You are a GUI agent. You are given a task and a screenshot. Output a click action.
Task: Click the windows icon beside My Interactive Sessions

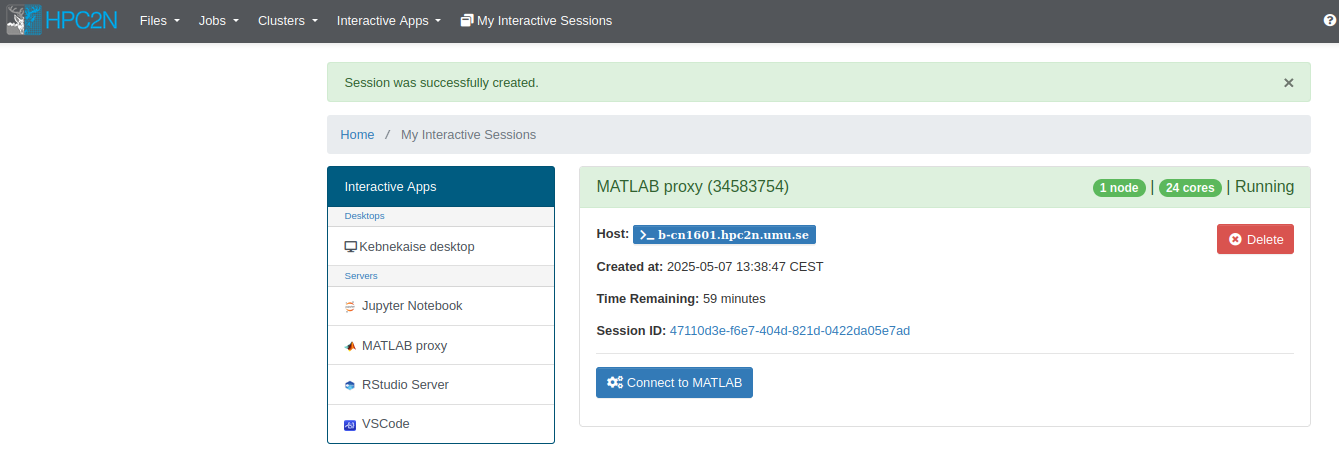[x=467, y=20]
